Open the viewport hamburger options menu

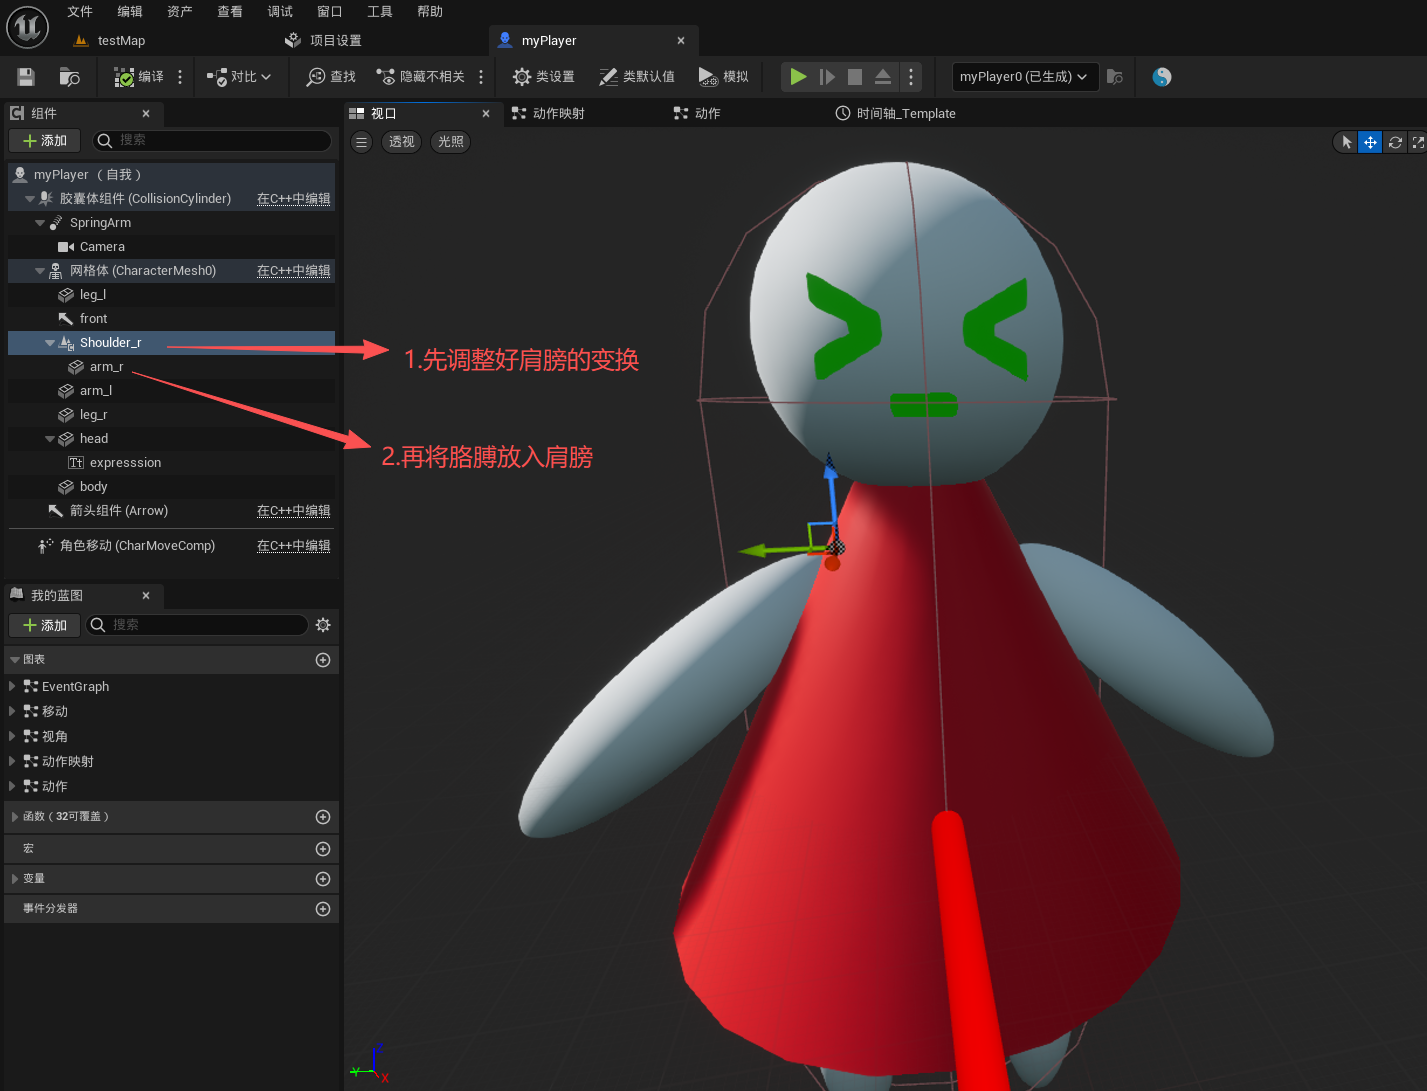[362, 142]
